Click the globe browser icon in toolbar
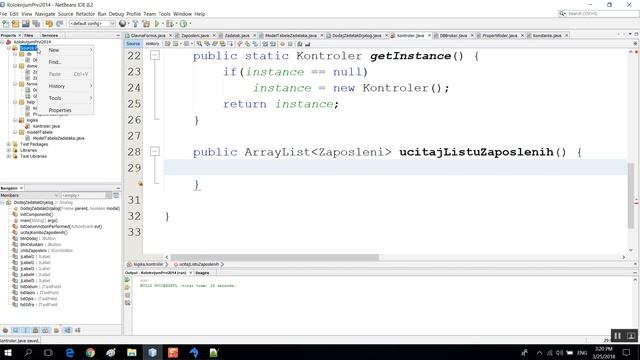The width and height of the screenshot is (640, 360). 122,24
